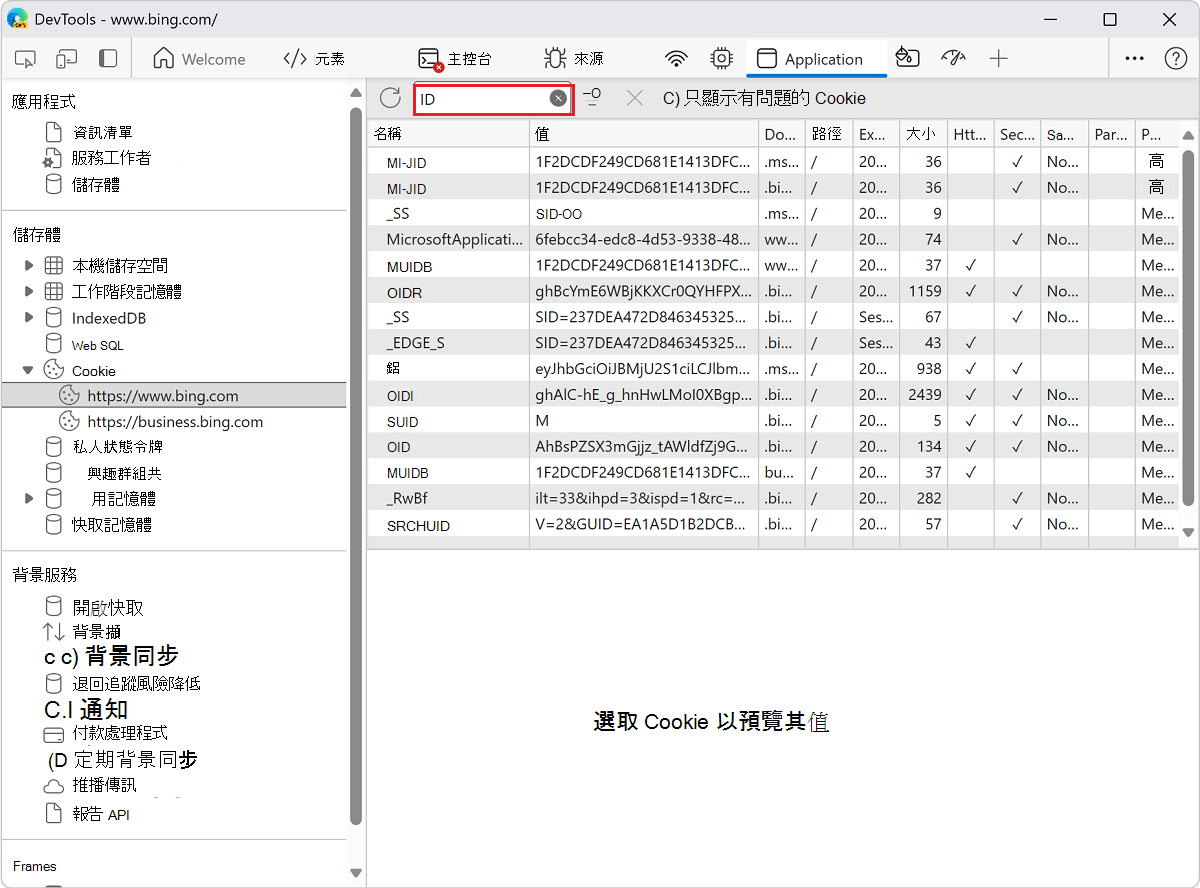
Task: Expand the 本機儲存空間 tree
Action: pos(29,264)
